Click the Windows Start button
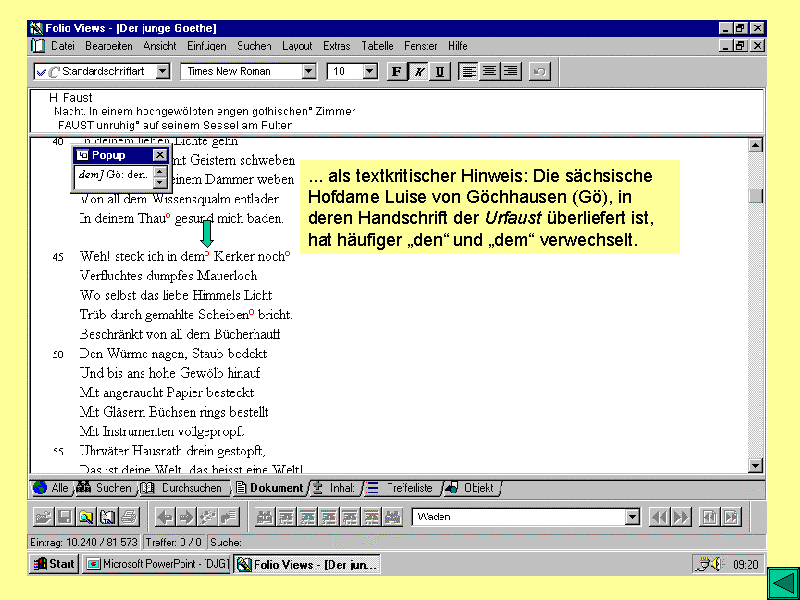 pos(54,564)
